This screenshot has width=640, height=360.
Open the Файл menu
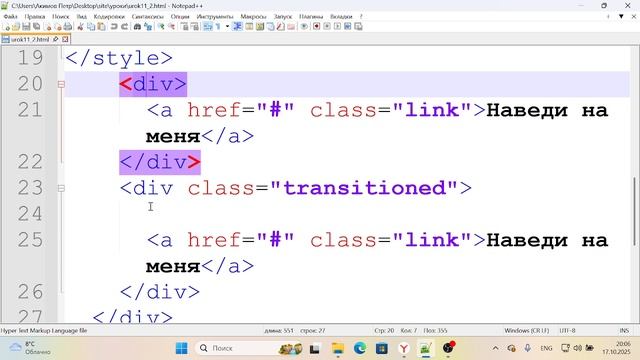[10, 17]
